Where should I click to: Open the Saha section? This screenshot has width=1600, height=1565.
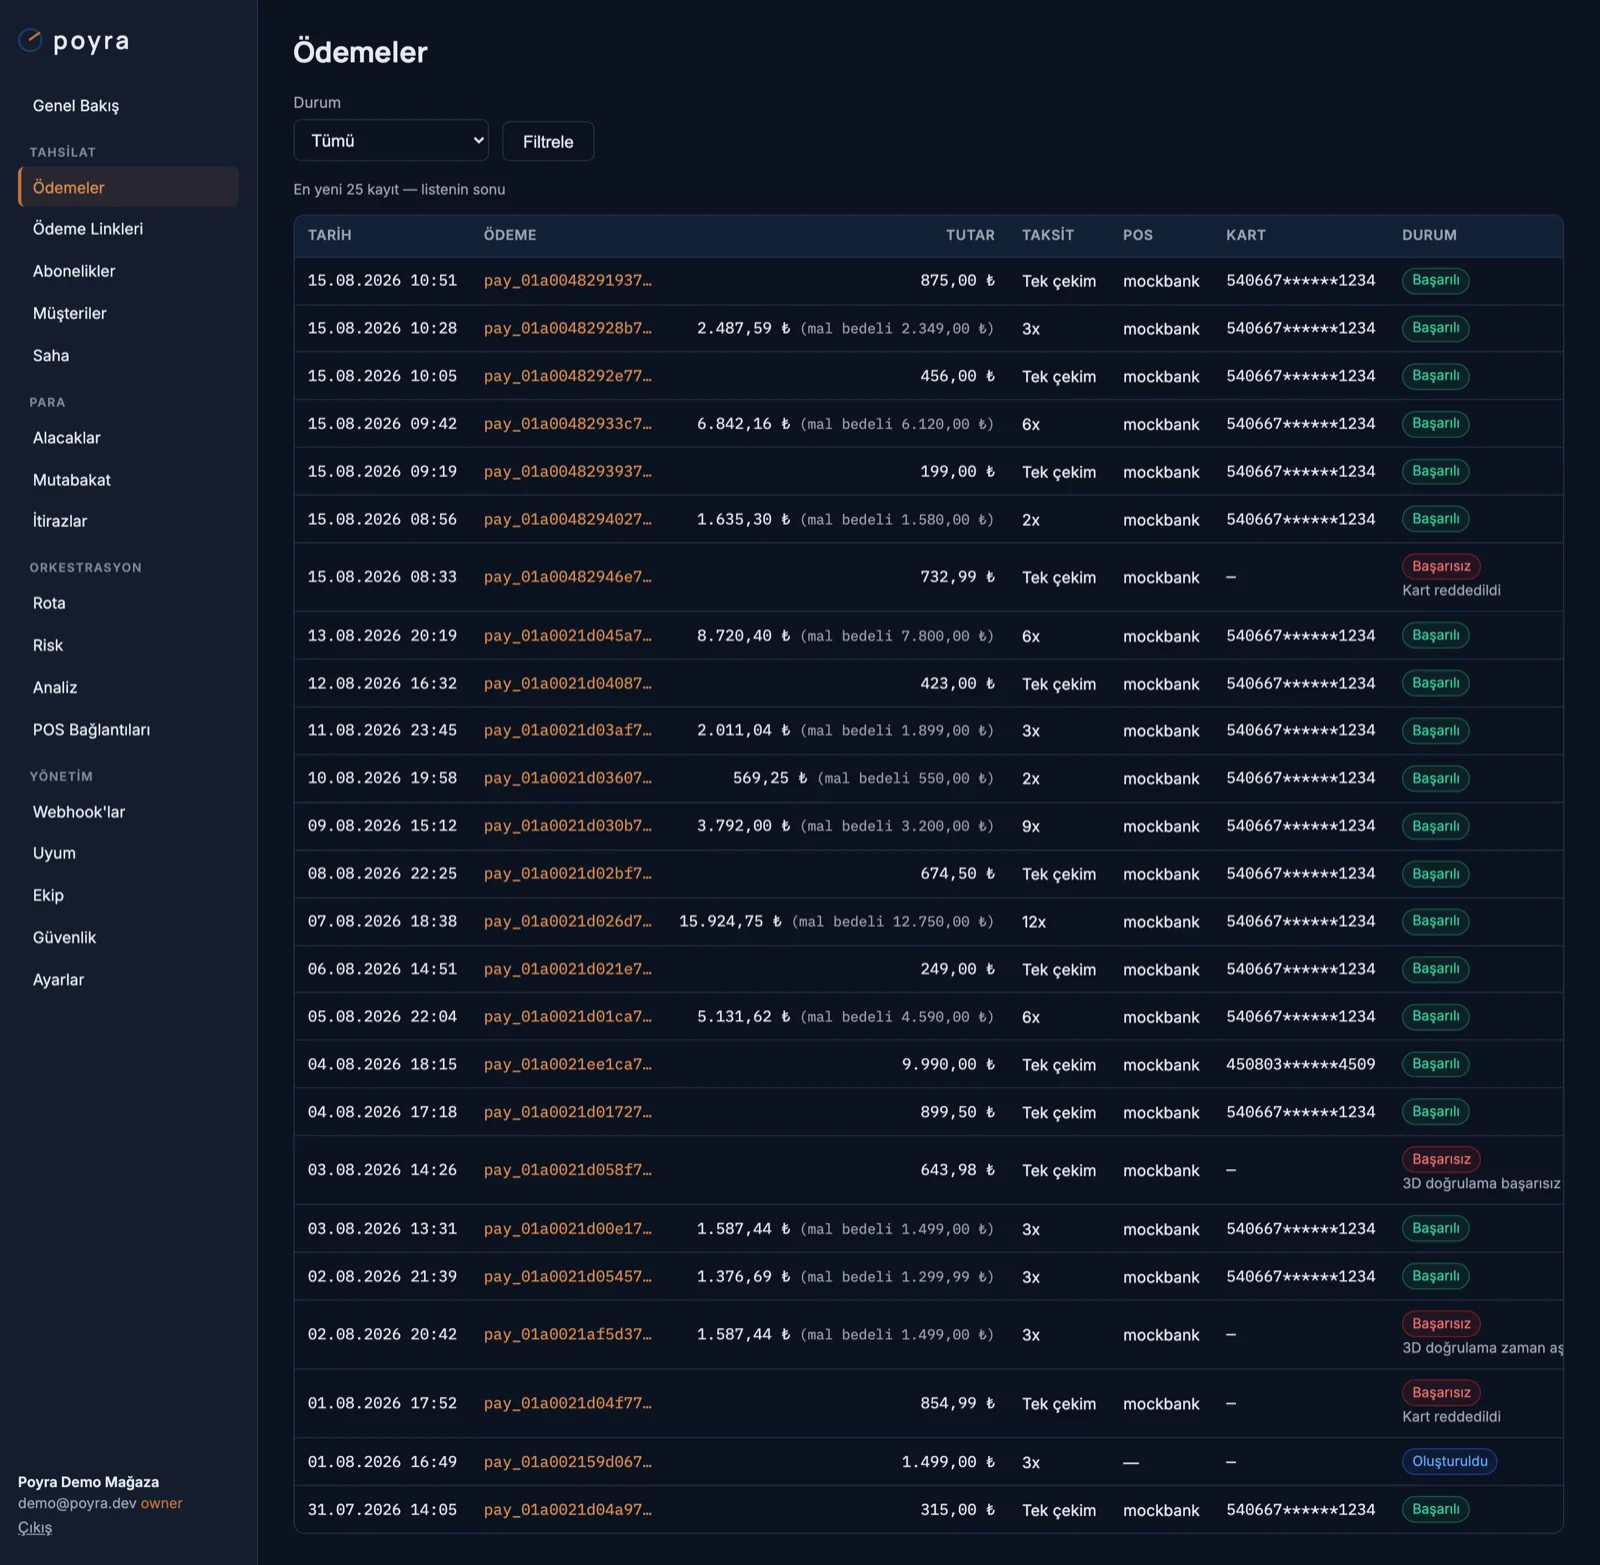pos(51,356)
